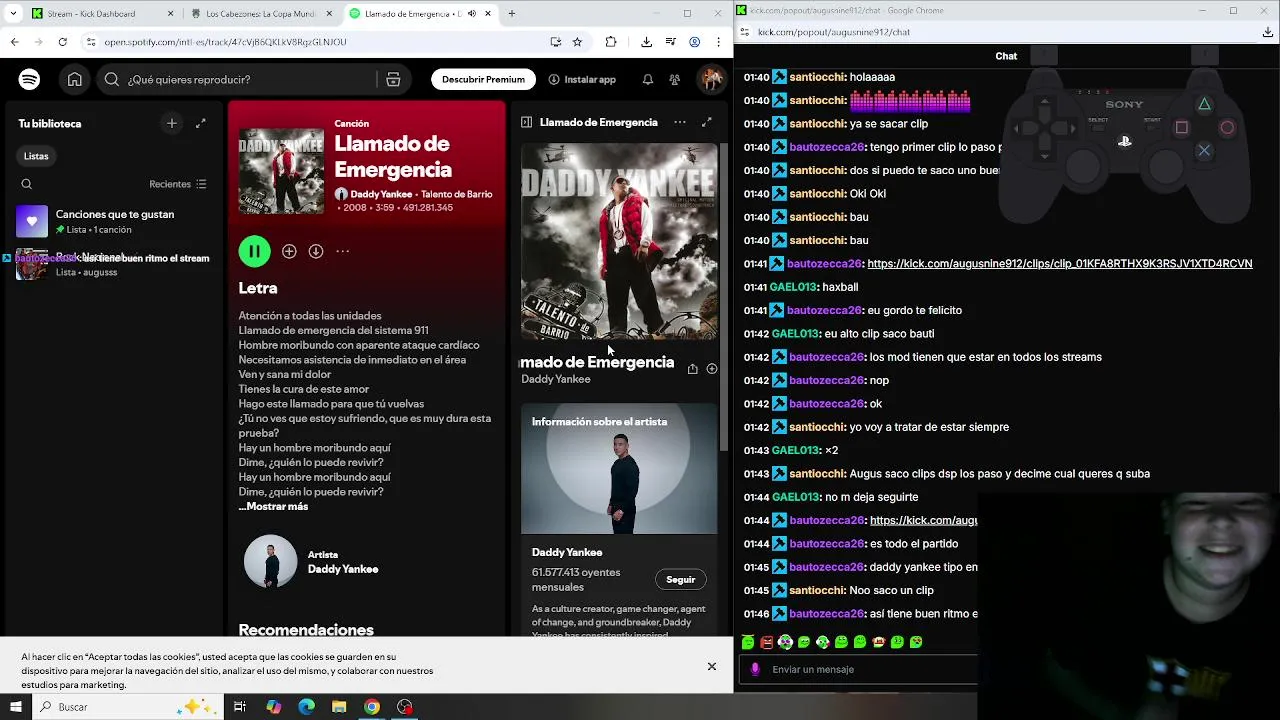
Task: Open Task View on taskbar
Action: click(x=240, y=707)
